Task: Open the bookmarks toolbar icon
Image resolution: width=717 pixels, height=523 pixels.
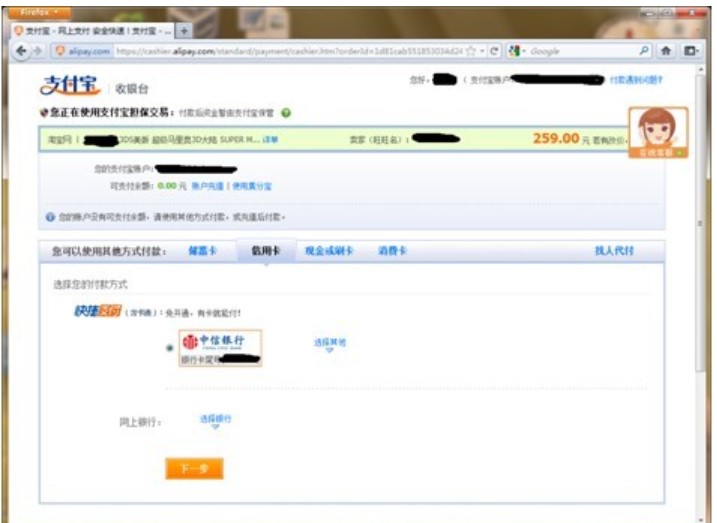Action: [x=690, y=51]
